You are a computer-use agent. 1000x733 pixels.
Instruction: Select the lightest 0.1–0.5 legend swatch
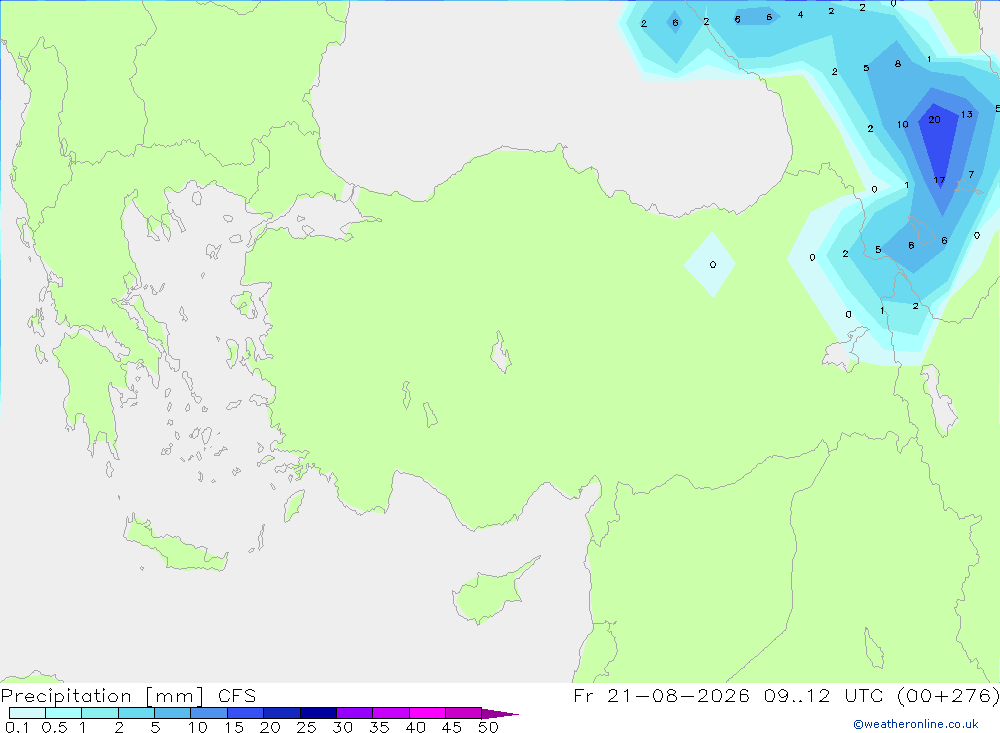(x=27, y=713)
